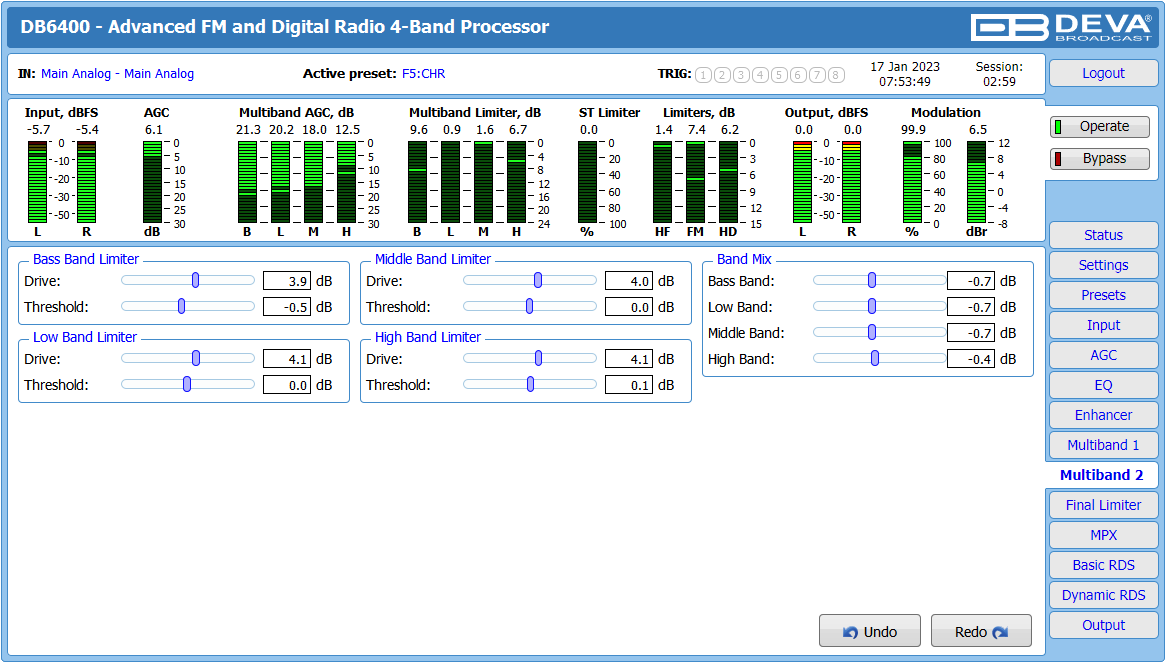Screen dimensions: 1166x663
Task: Click Low Band Limiter Drive slider handle
Action: point(196,358)
